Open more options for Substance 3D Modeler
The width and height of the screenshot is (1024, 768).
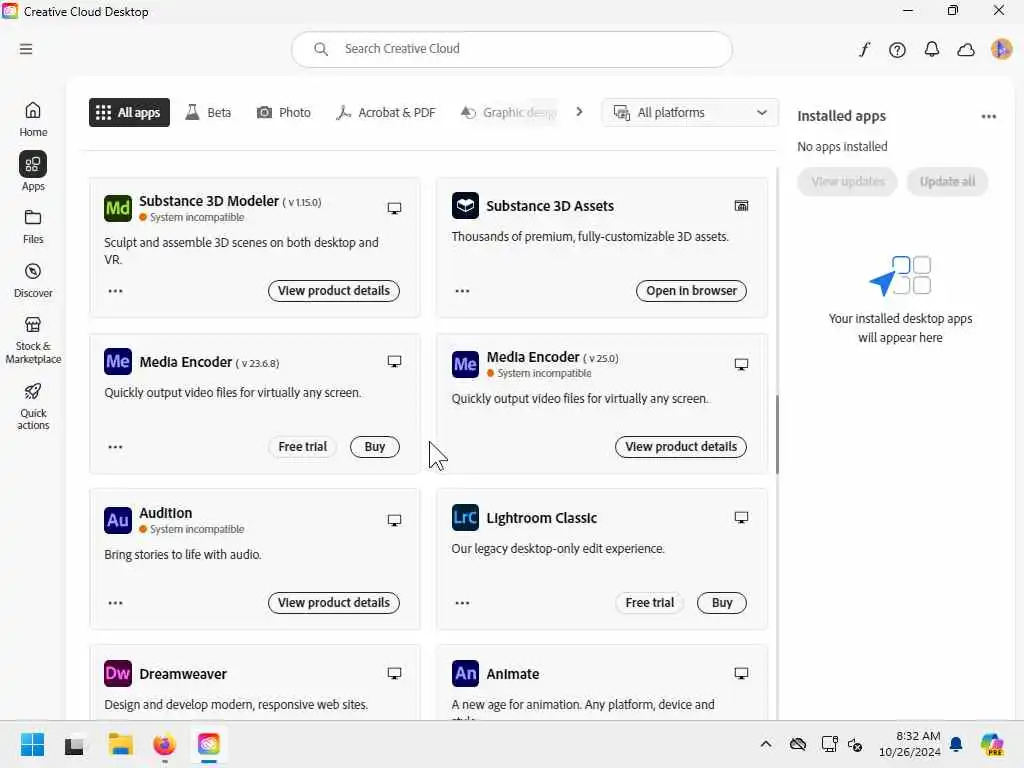(x=116, y=291)
